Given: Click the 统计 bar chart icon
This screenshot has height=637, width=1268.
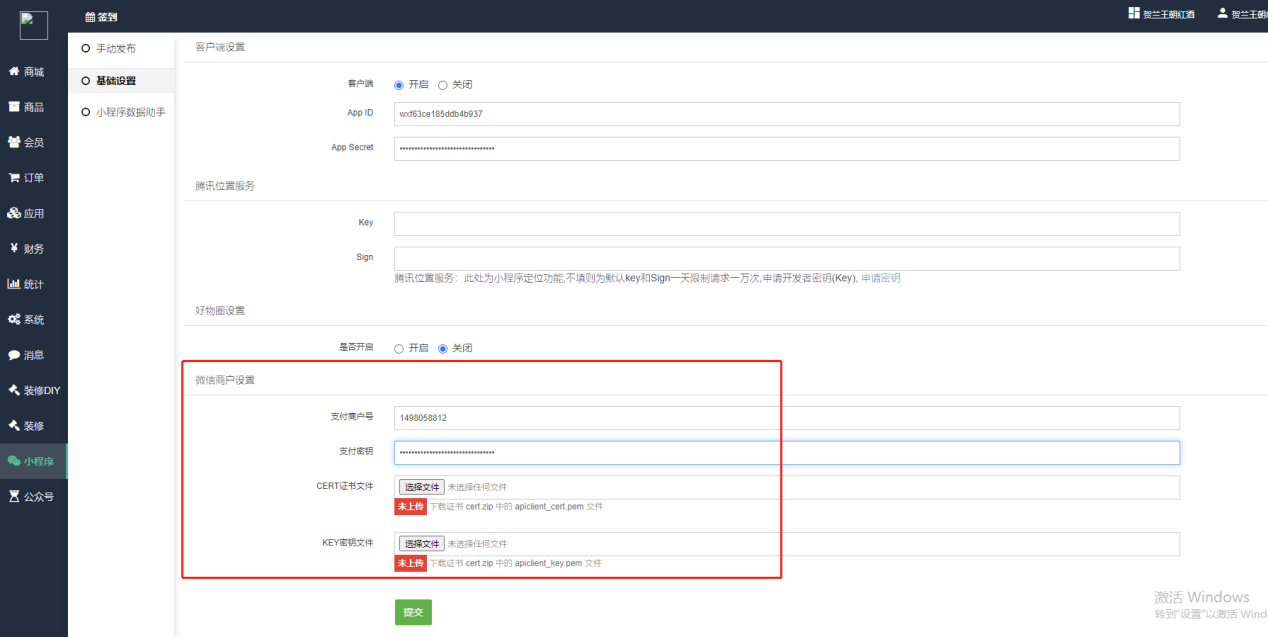Looking at the screenshot, I should click(14, 284).
